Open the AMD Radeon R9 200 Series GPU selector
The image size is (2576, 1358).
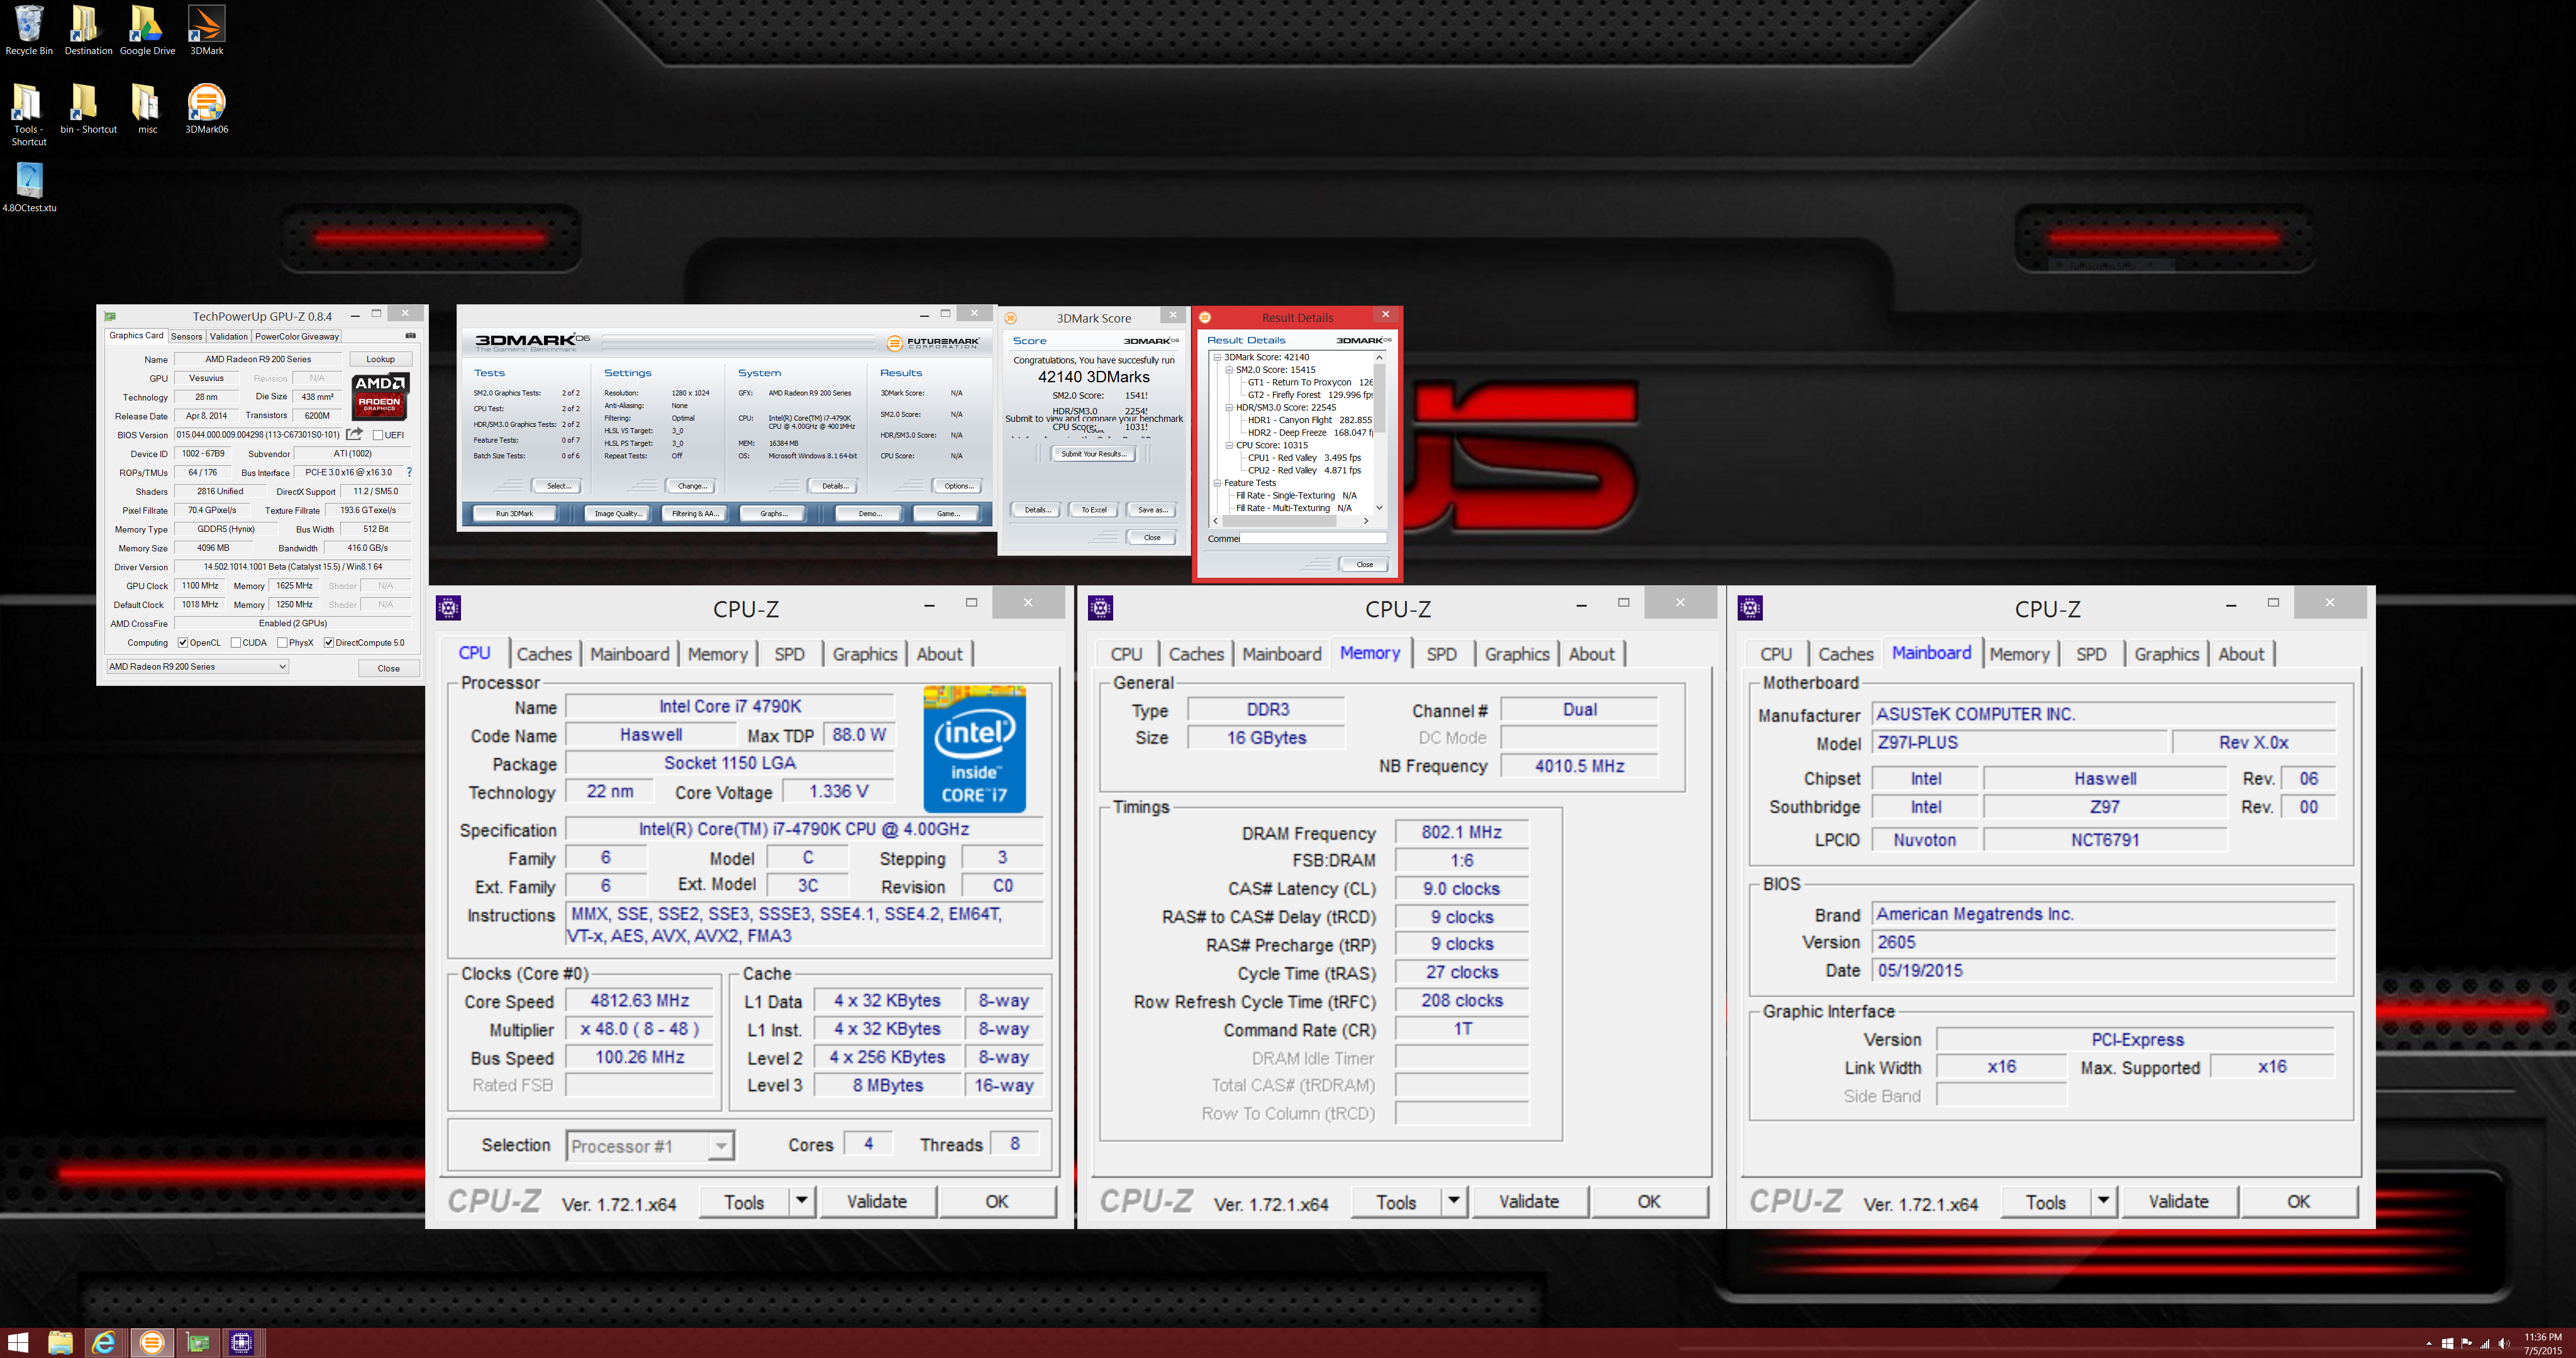tap(197, 666)
